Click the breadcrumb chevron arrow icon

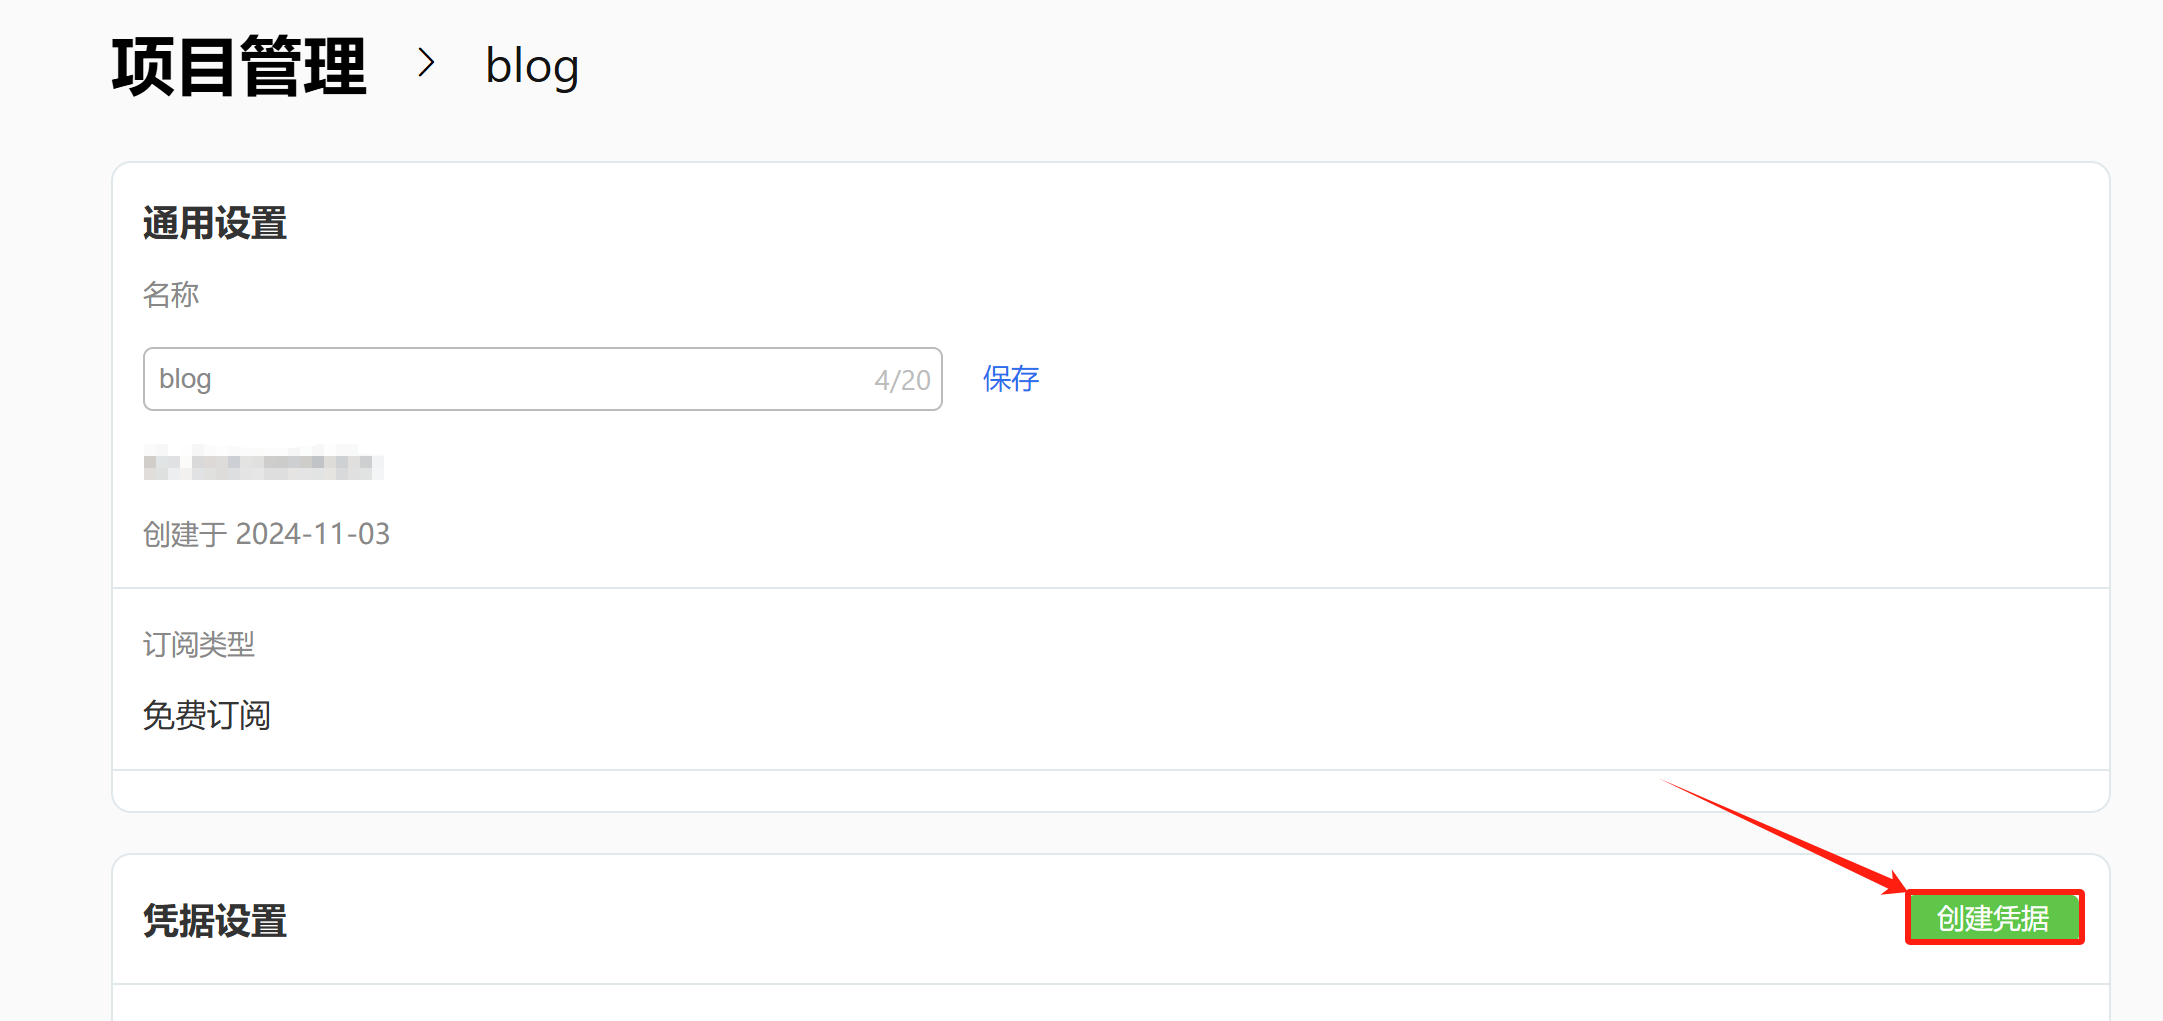click(426, 63)
